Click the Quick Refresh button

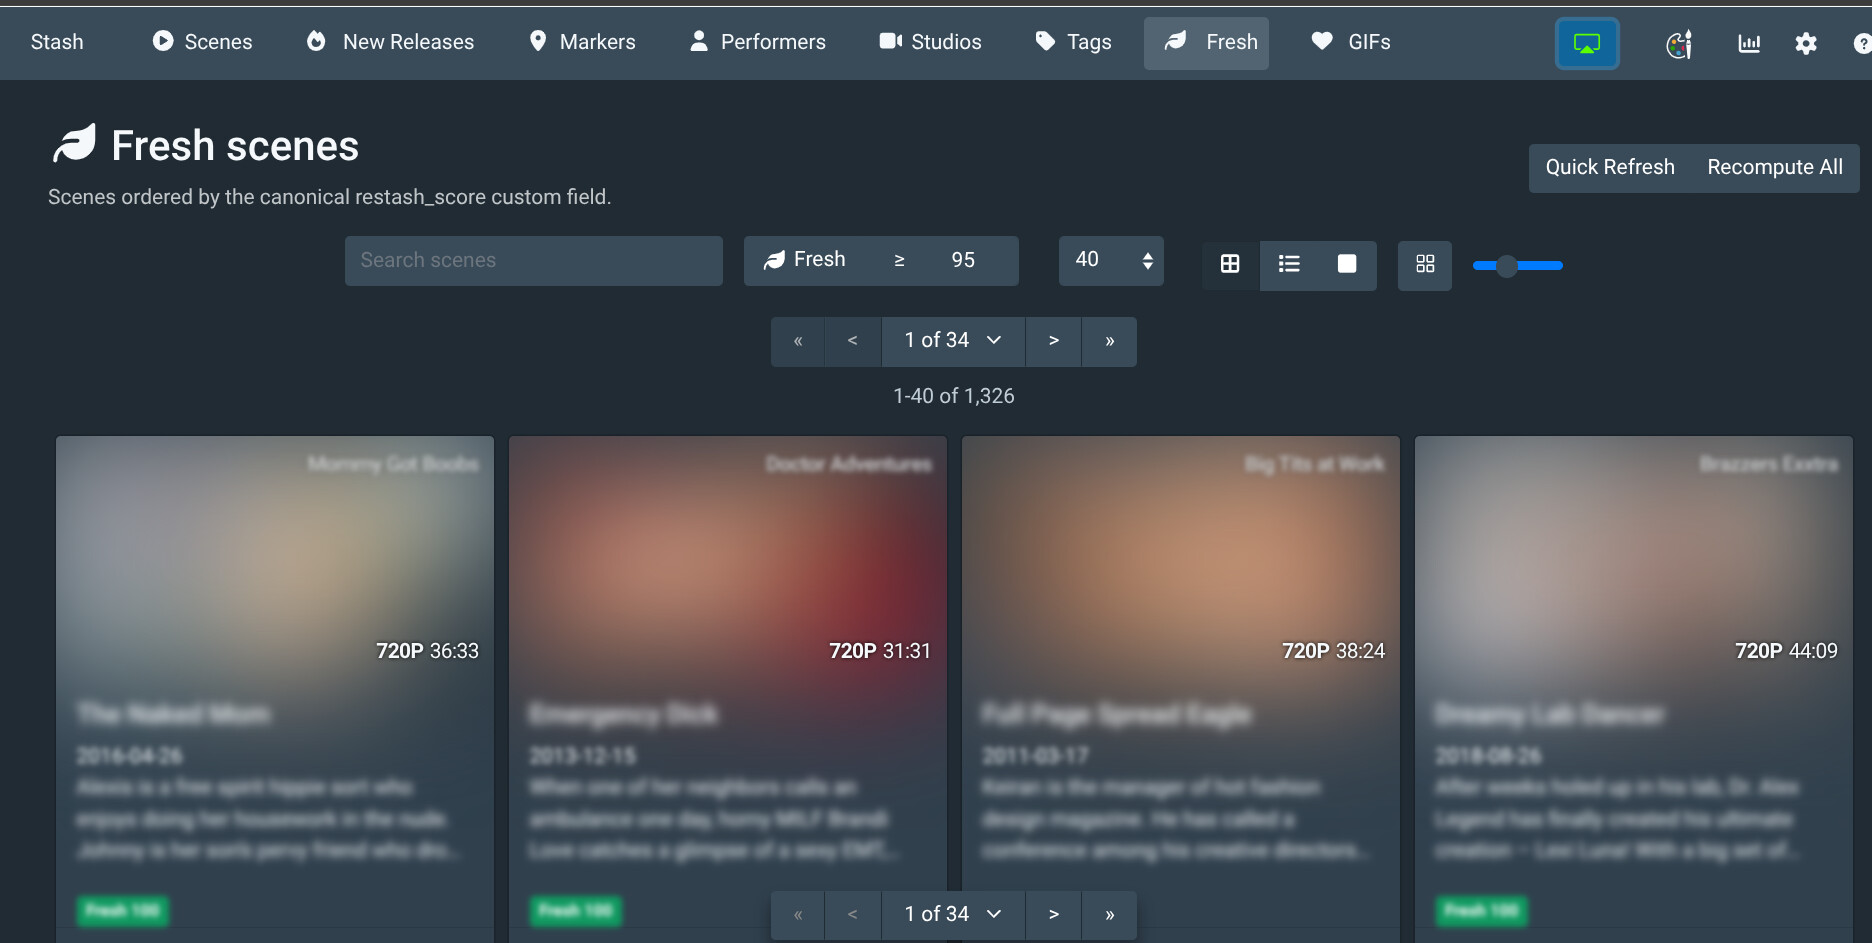click(1610, 168)
